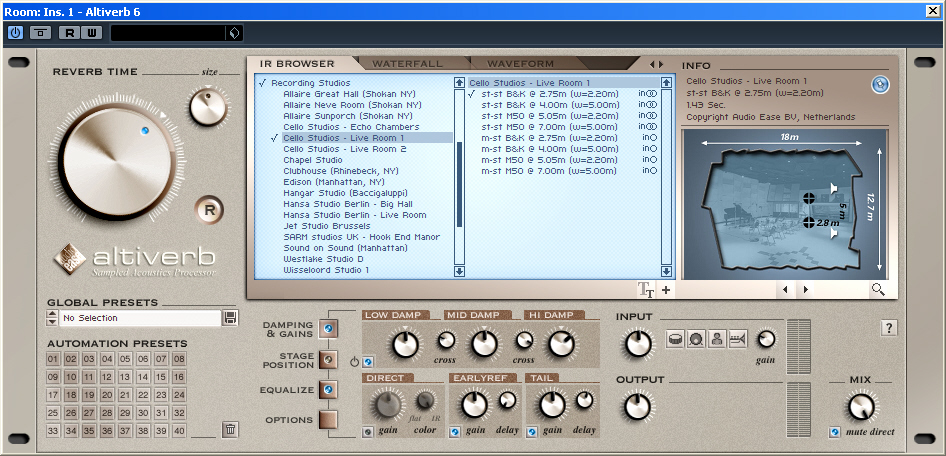
Task: Choose st-st B&K @ 4.00m impulse response
Action: tap(550, 105)
